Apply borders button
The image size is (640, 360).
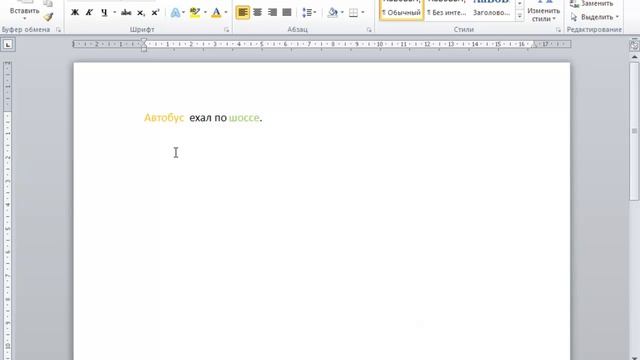click(353, 13)
